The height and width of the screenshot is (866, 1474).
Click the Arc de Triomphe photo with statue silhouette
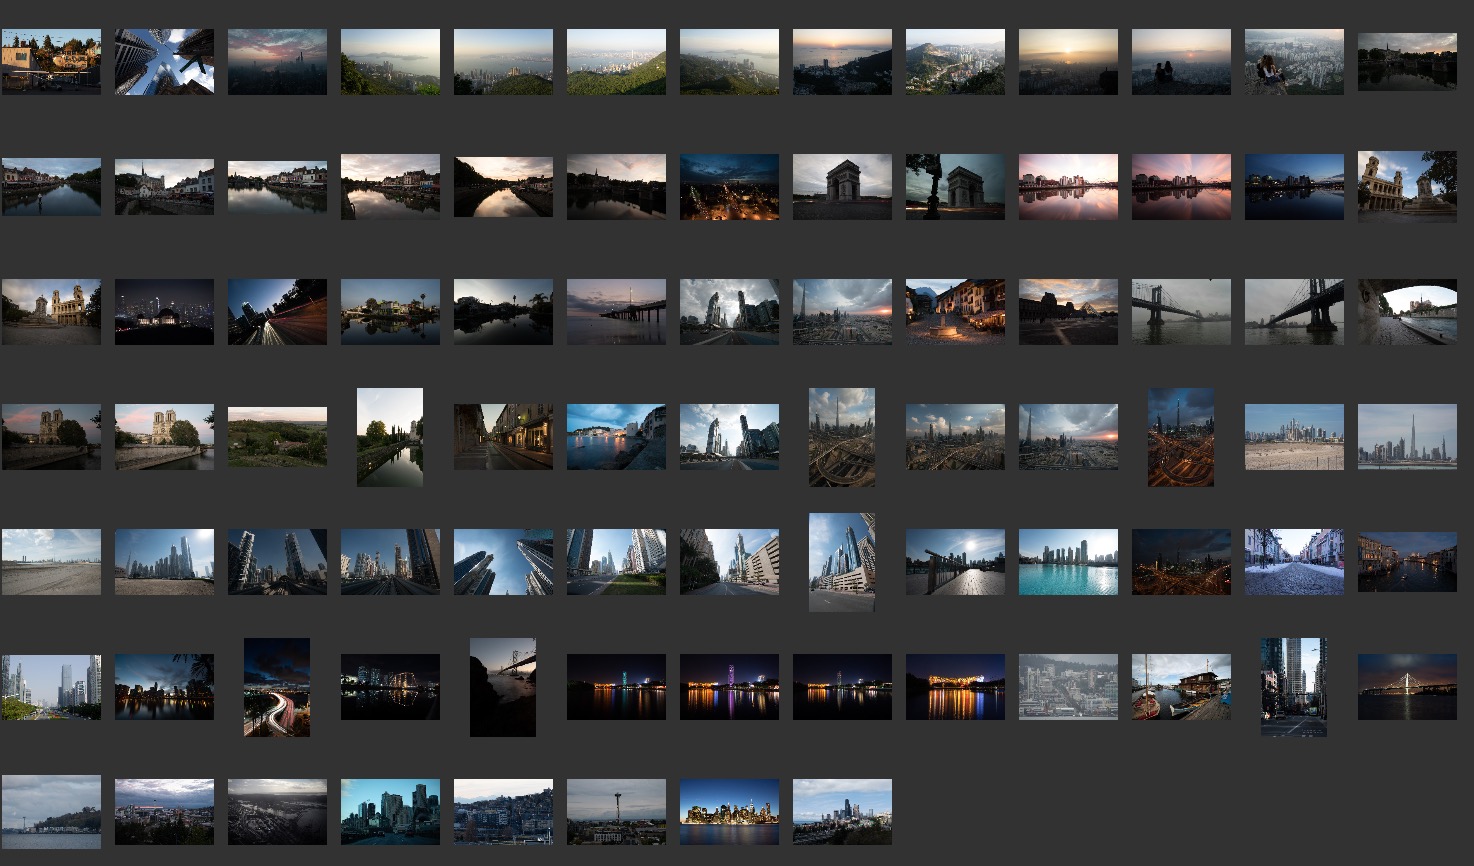click(x=955, y=187)
